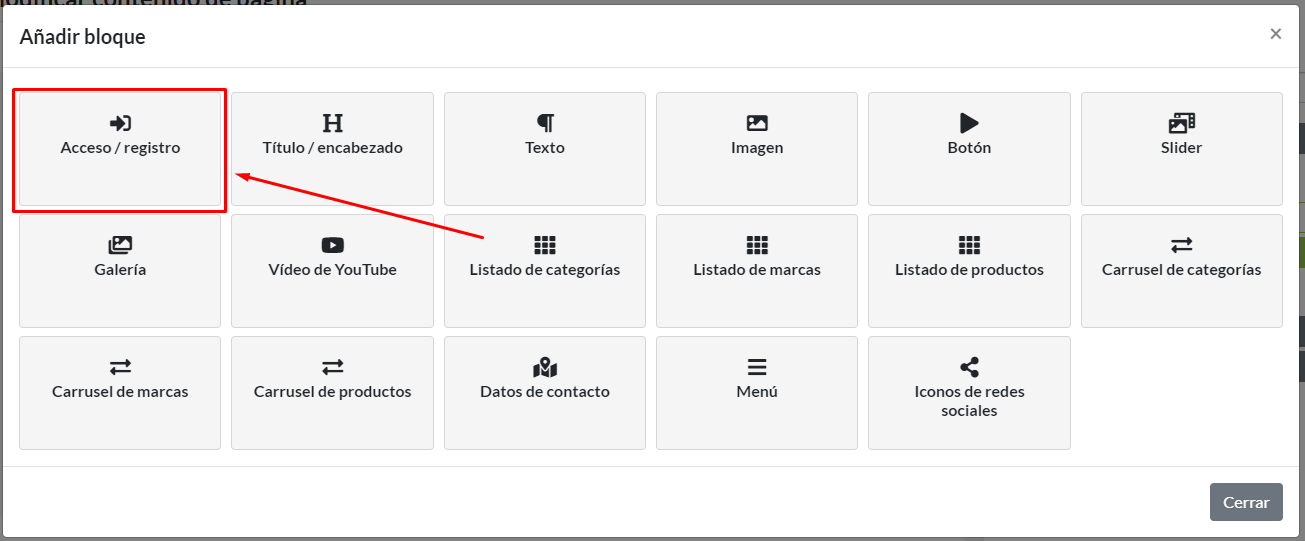Select the Menú hamburger icon
The width and height of the screenshot is (1305, 541).
click(757, 367)
